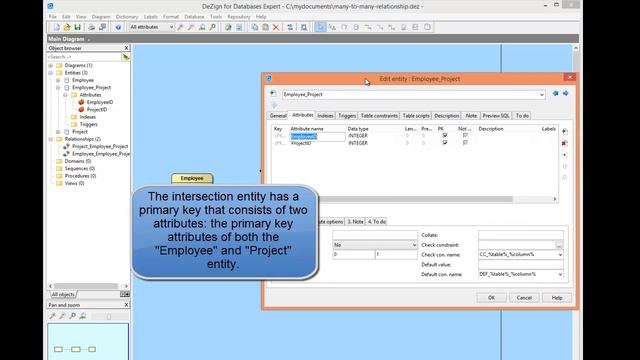Toggle Not null checkbox for EmployeeID row
640x360 pixels.
pos(465,136)
